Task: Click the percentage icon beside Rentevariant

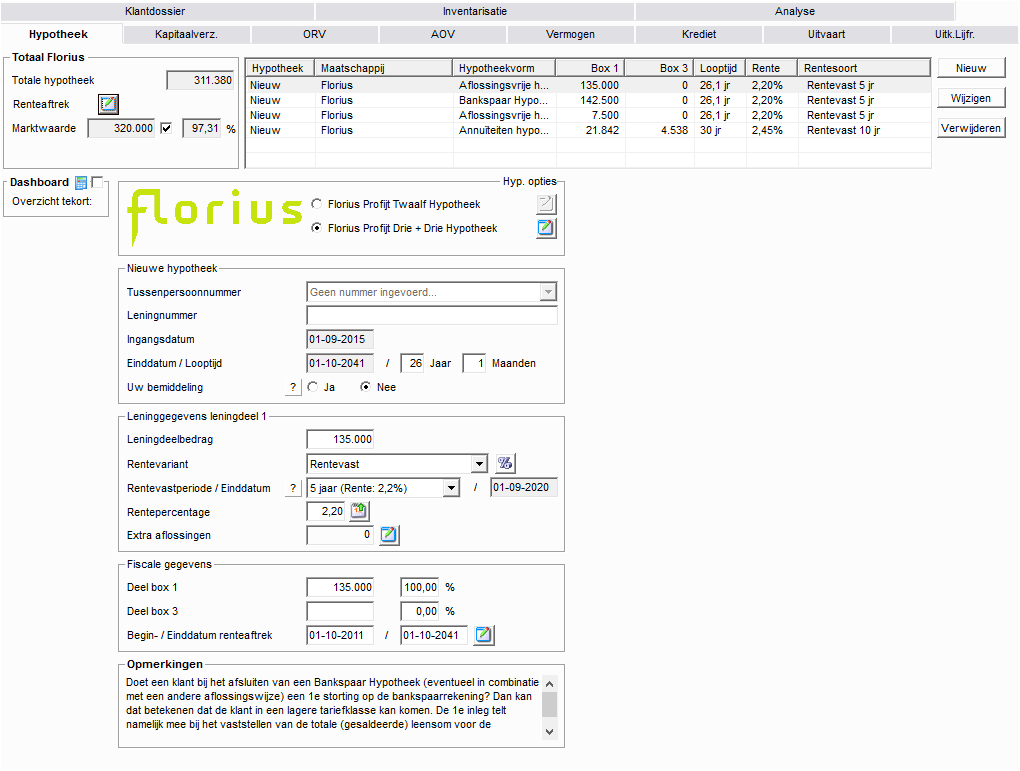Action: 505,463
